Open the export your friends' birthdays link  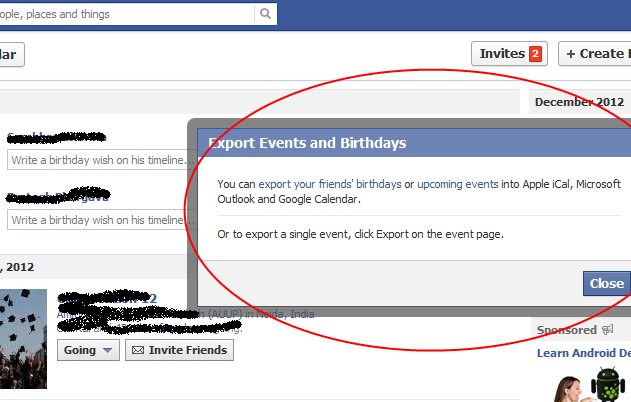click(x=329, y=184)
